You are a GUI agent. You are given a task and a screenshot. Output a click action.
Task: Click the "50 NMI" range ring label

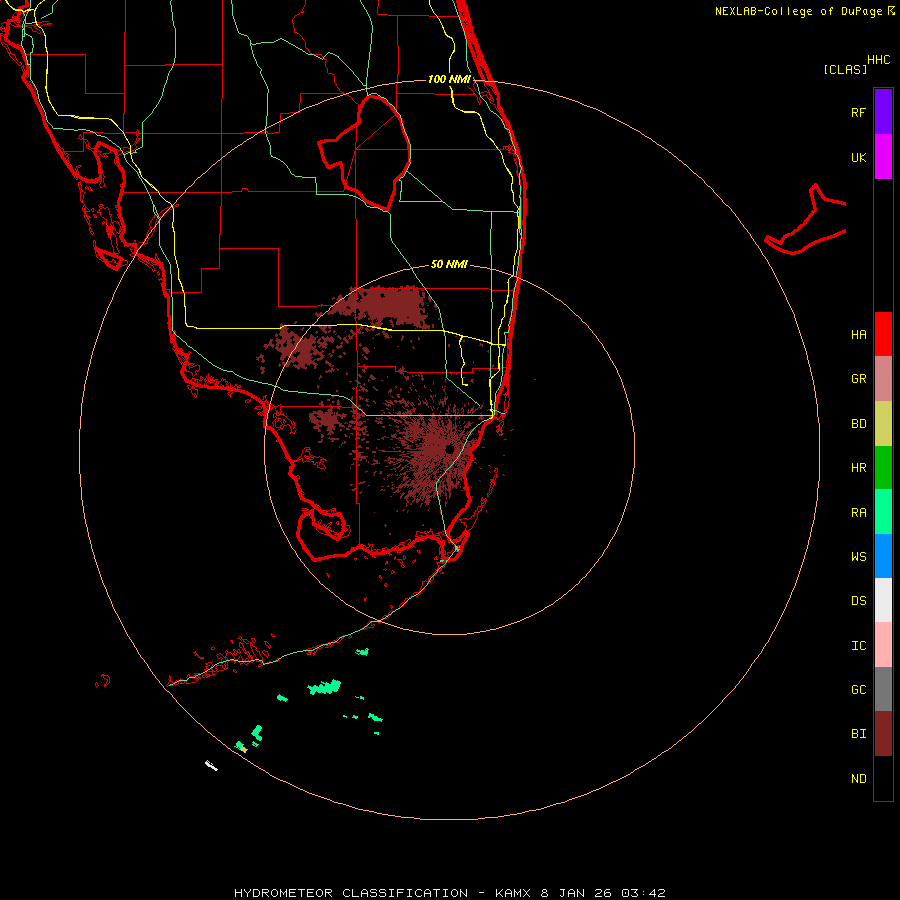tap(449, 264)
